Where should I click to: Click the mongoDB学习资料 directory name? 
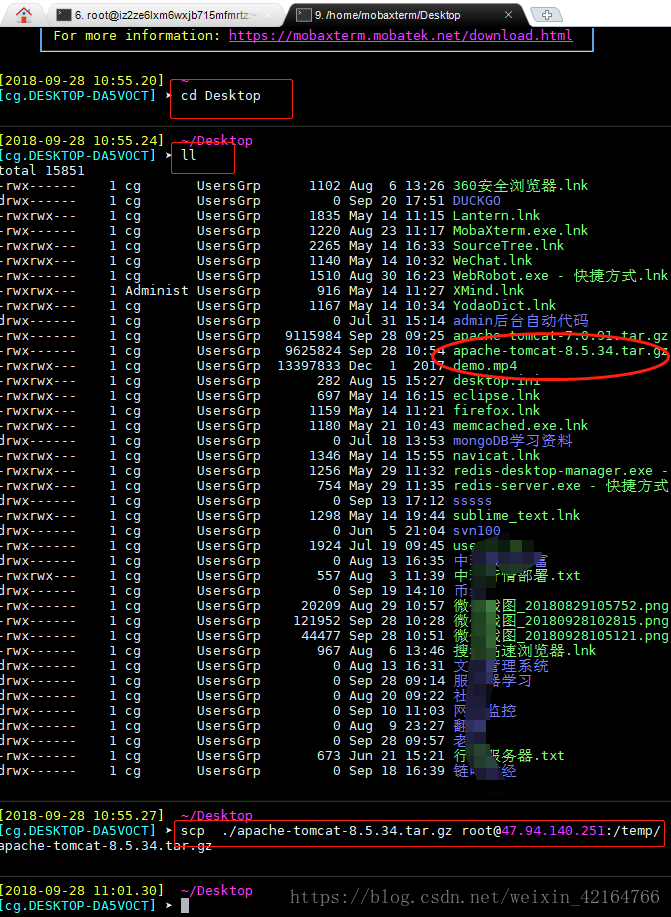[512, 440]
